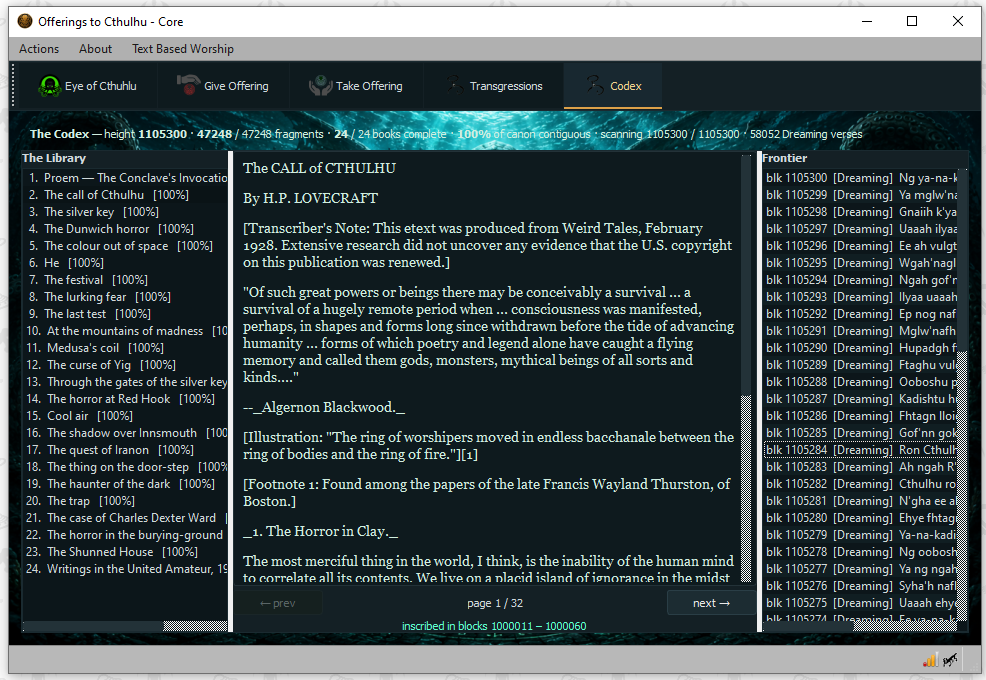Close the Offerings to Cthulhu window
The height and width of the screenshot is (680, 986).
(958, 21)
